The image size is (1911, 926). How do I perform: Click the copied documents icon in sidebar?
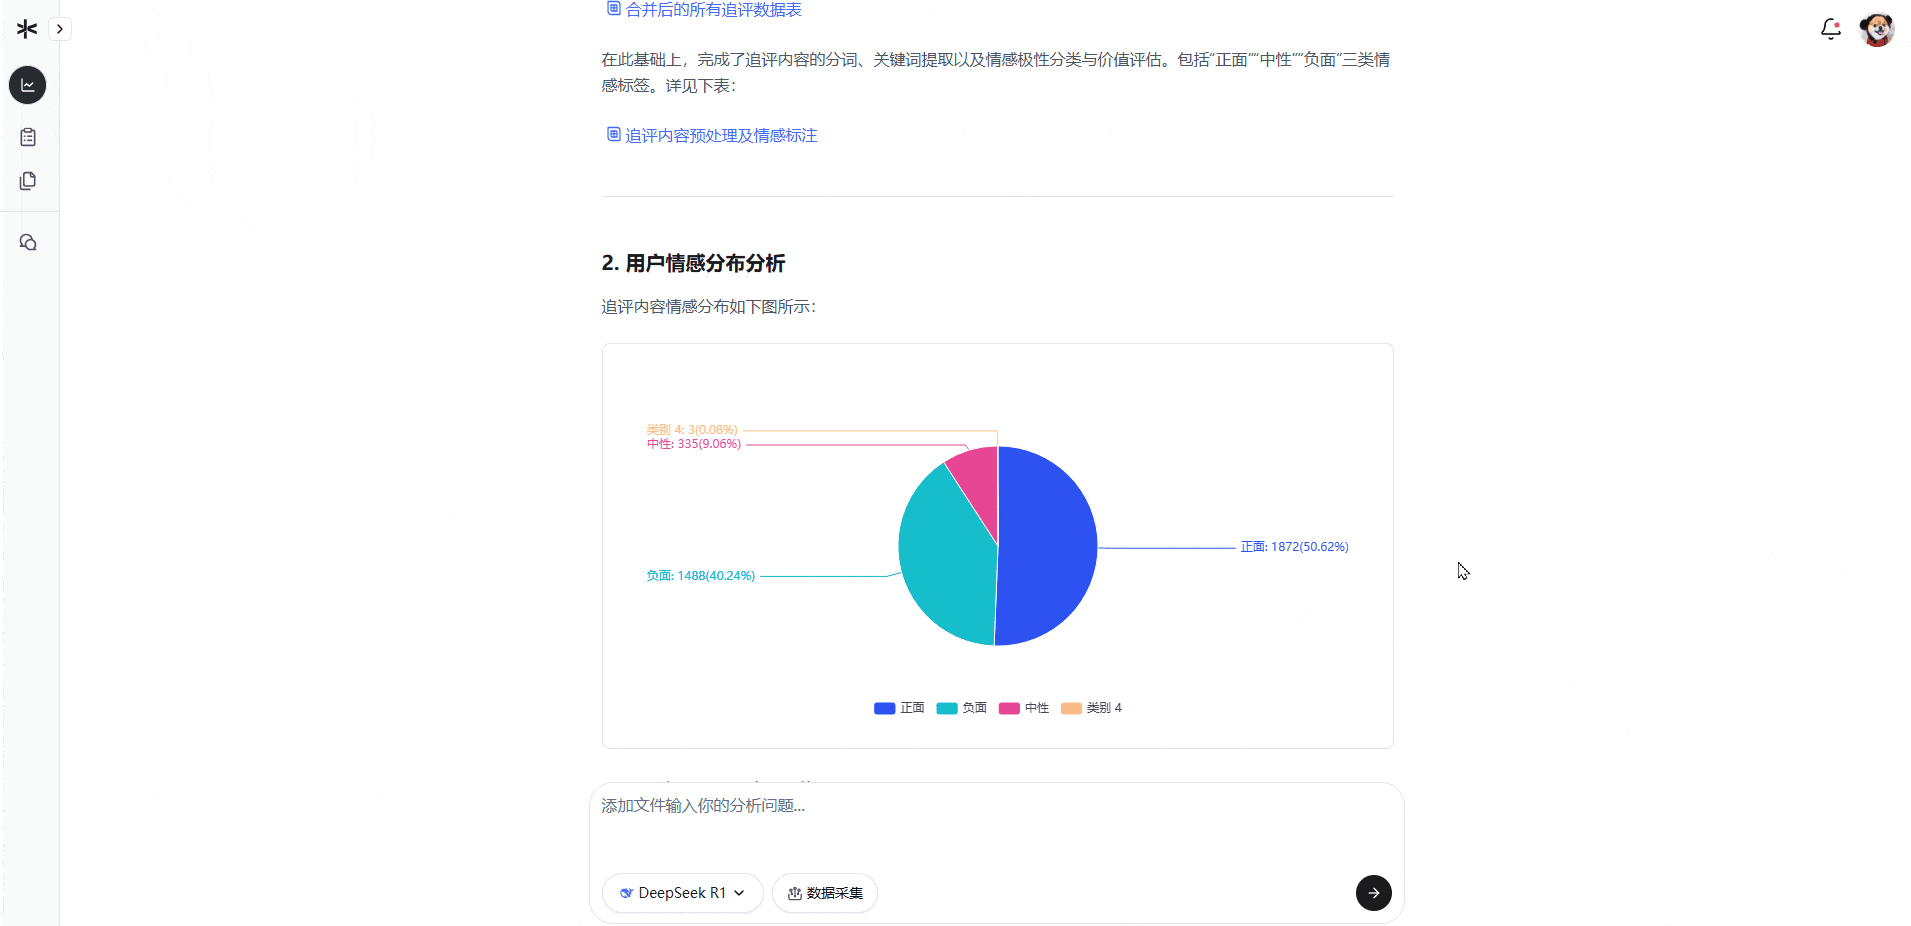(x=27, y=181)
